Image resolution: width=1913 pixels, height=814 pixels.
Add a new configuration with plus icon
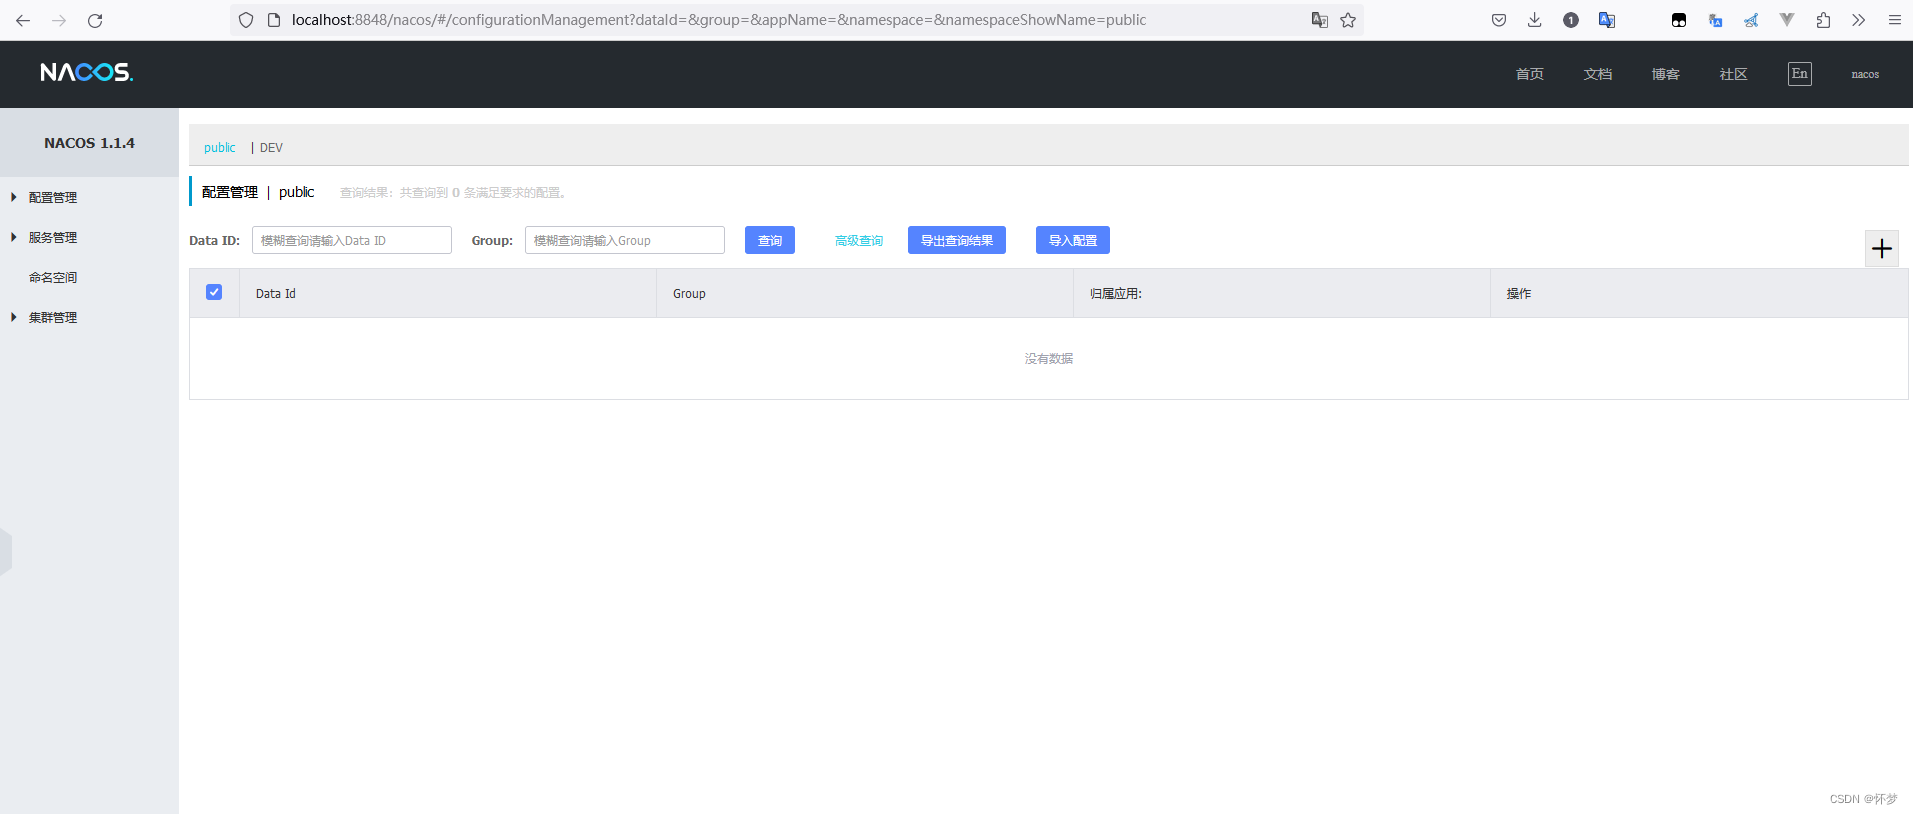pyautogui.click(x=1882, y=248)
